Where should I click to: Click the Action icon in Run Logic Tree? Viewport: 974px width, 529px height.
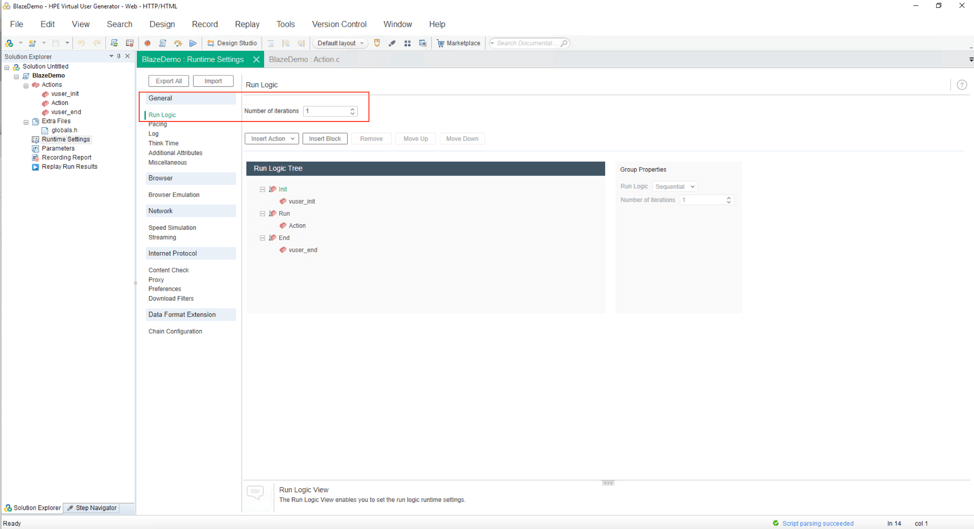pos(283,225)
